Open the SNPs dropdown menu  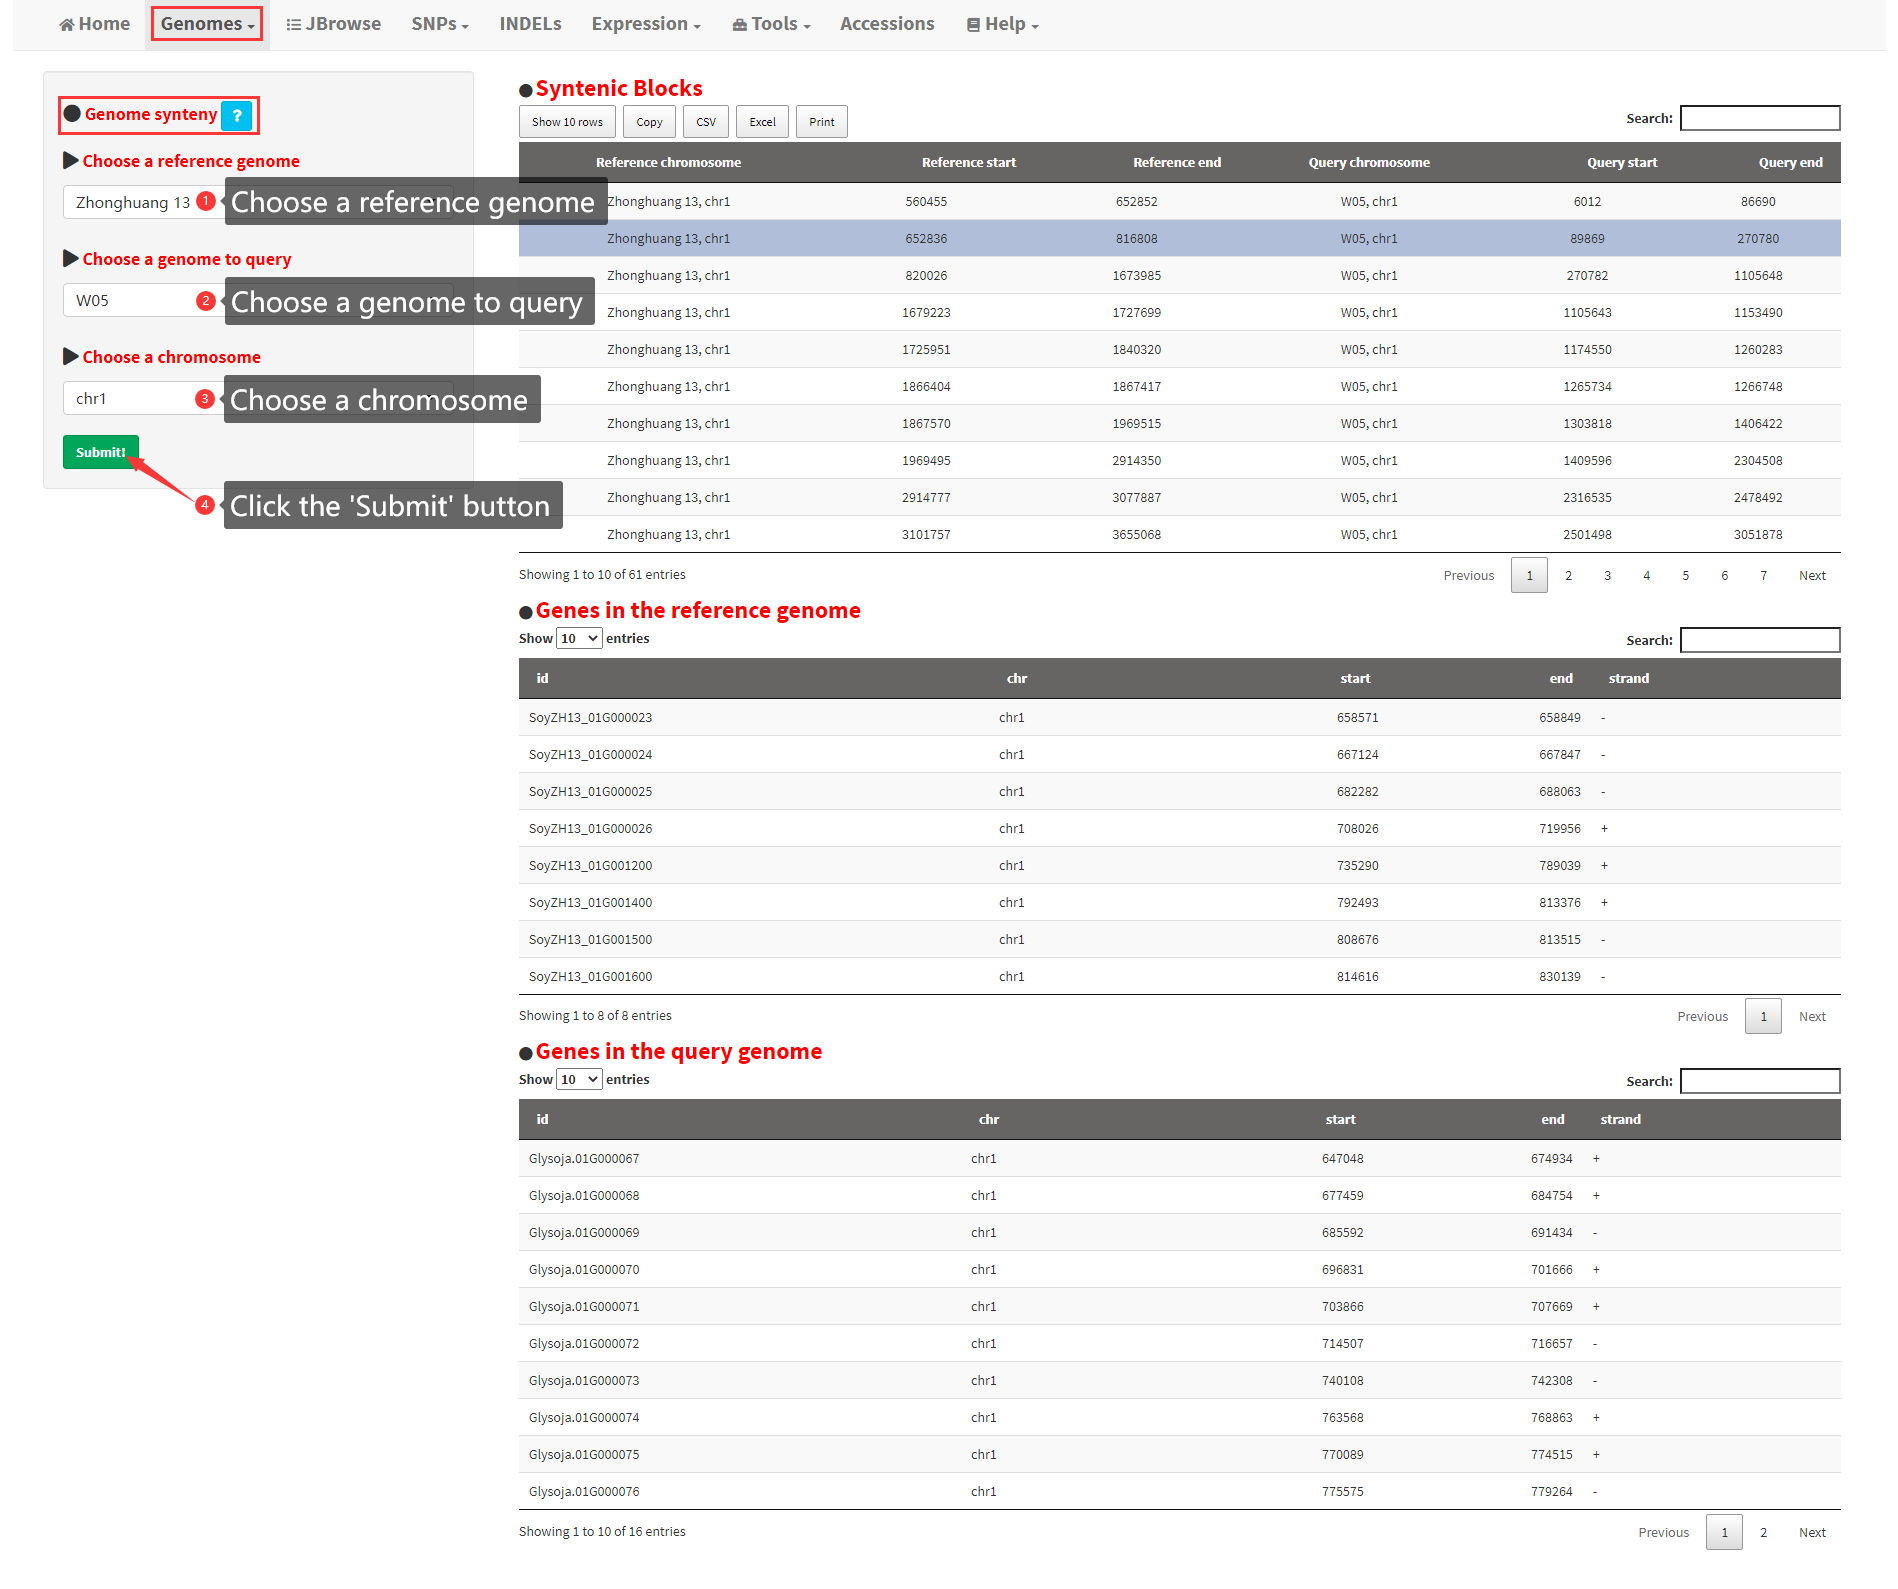point(440,24)
